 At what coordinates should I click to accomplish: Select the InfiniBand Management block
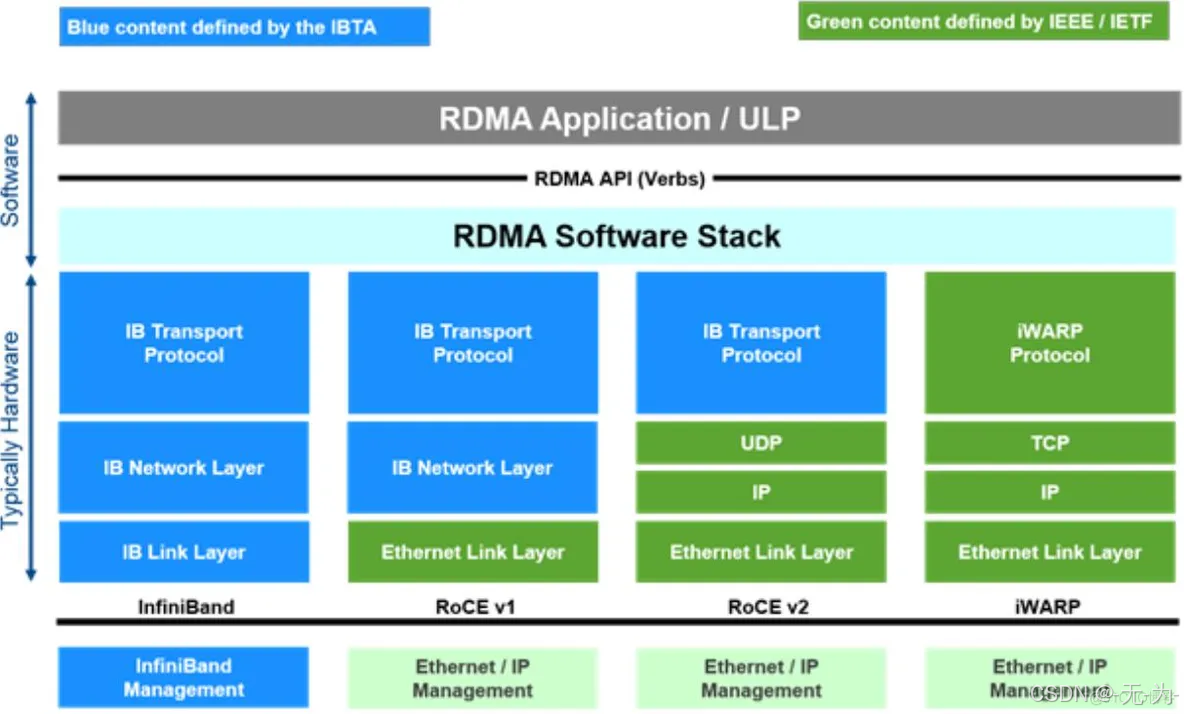point(183,677)
